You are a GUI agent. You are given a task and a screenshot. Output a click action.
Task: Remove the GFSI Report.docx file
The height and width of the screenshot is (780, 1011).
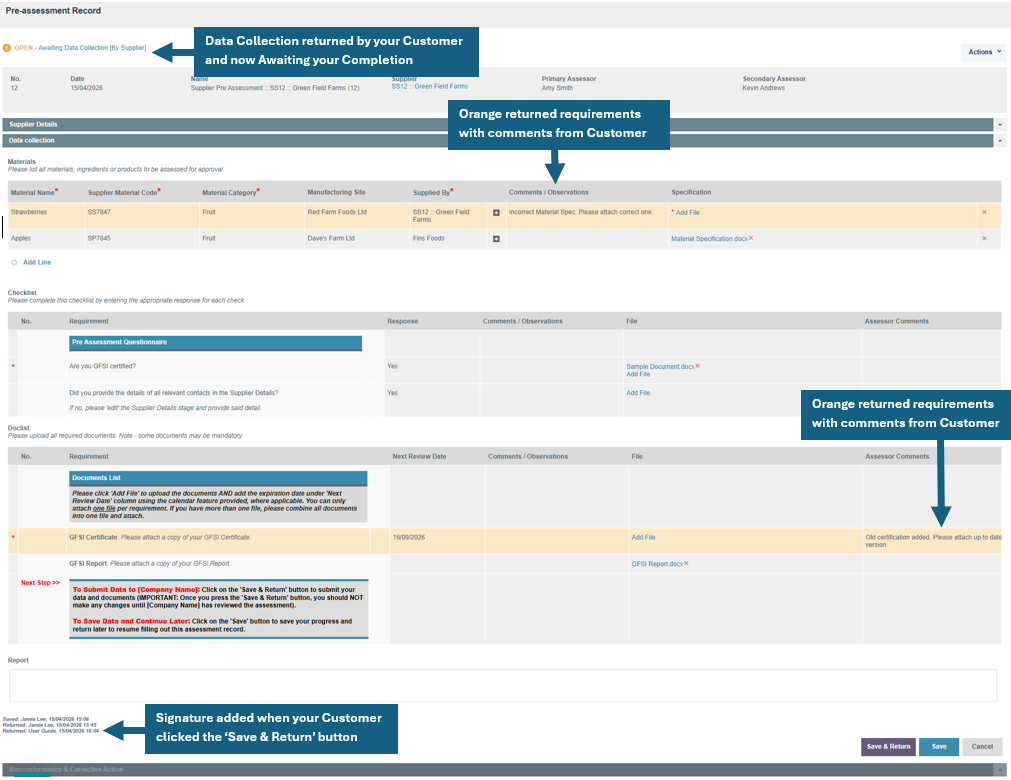tap(686, 563)
